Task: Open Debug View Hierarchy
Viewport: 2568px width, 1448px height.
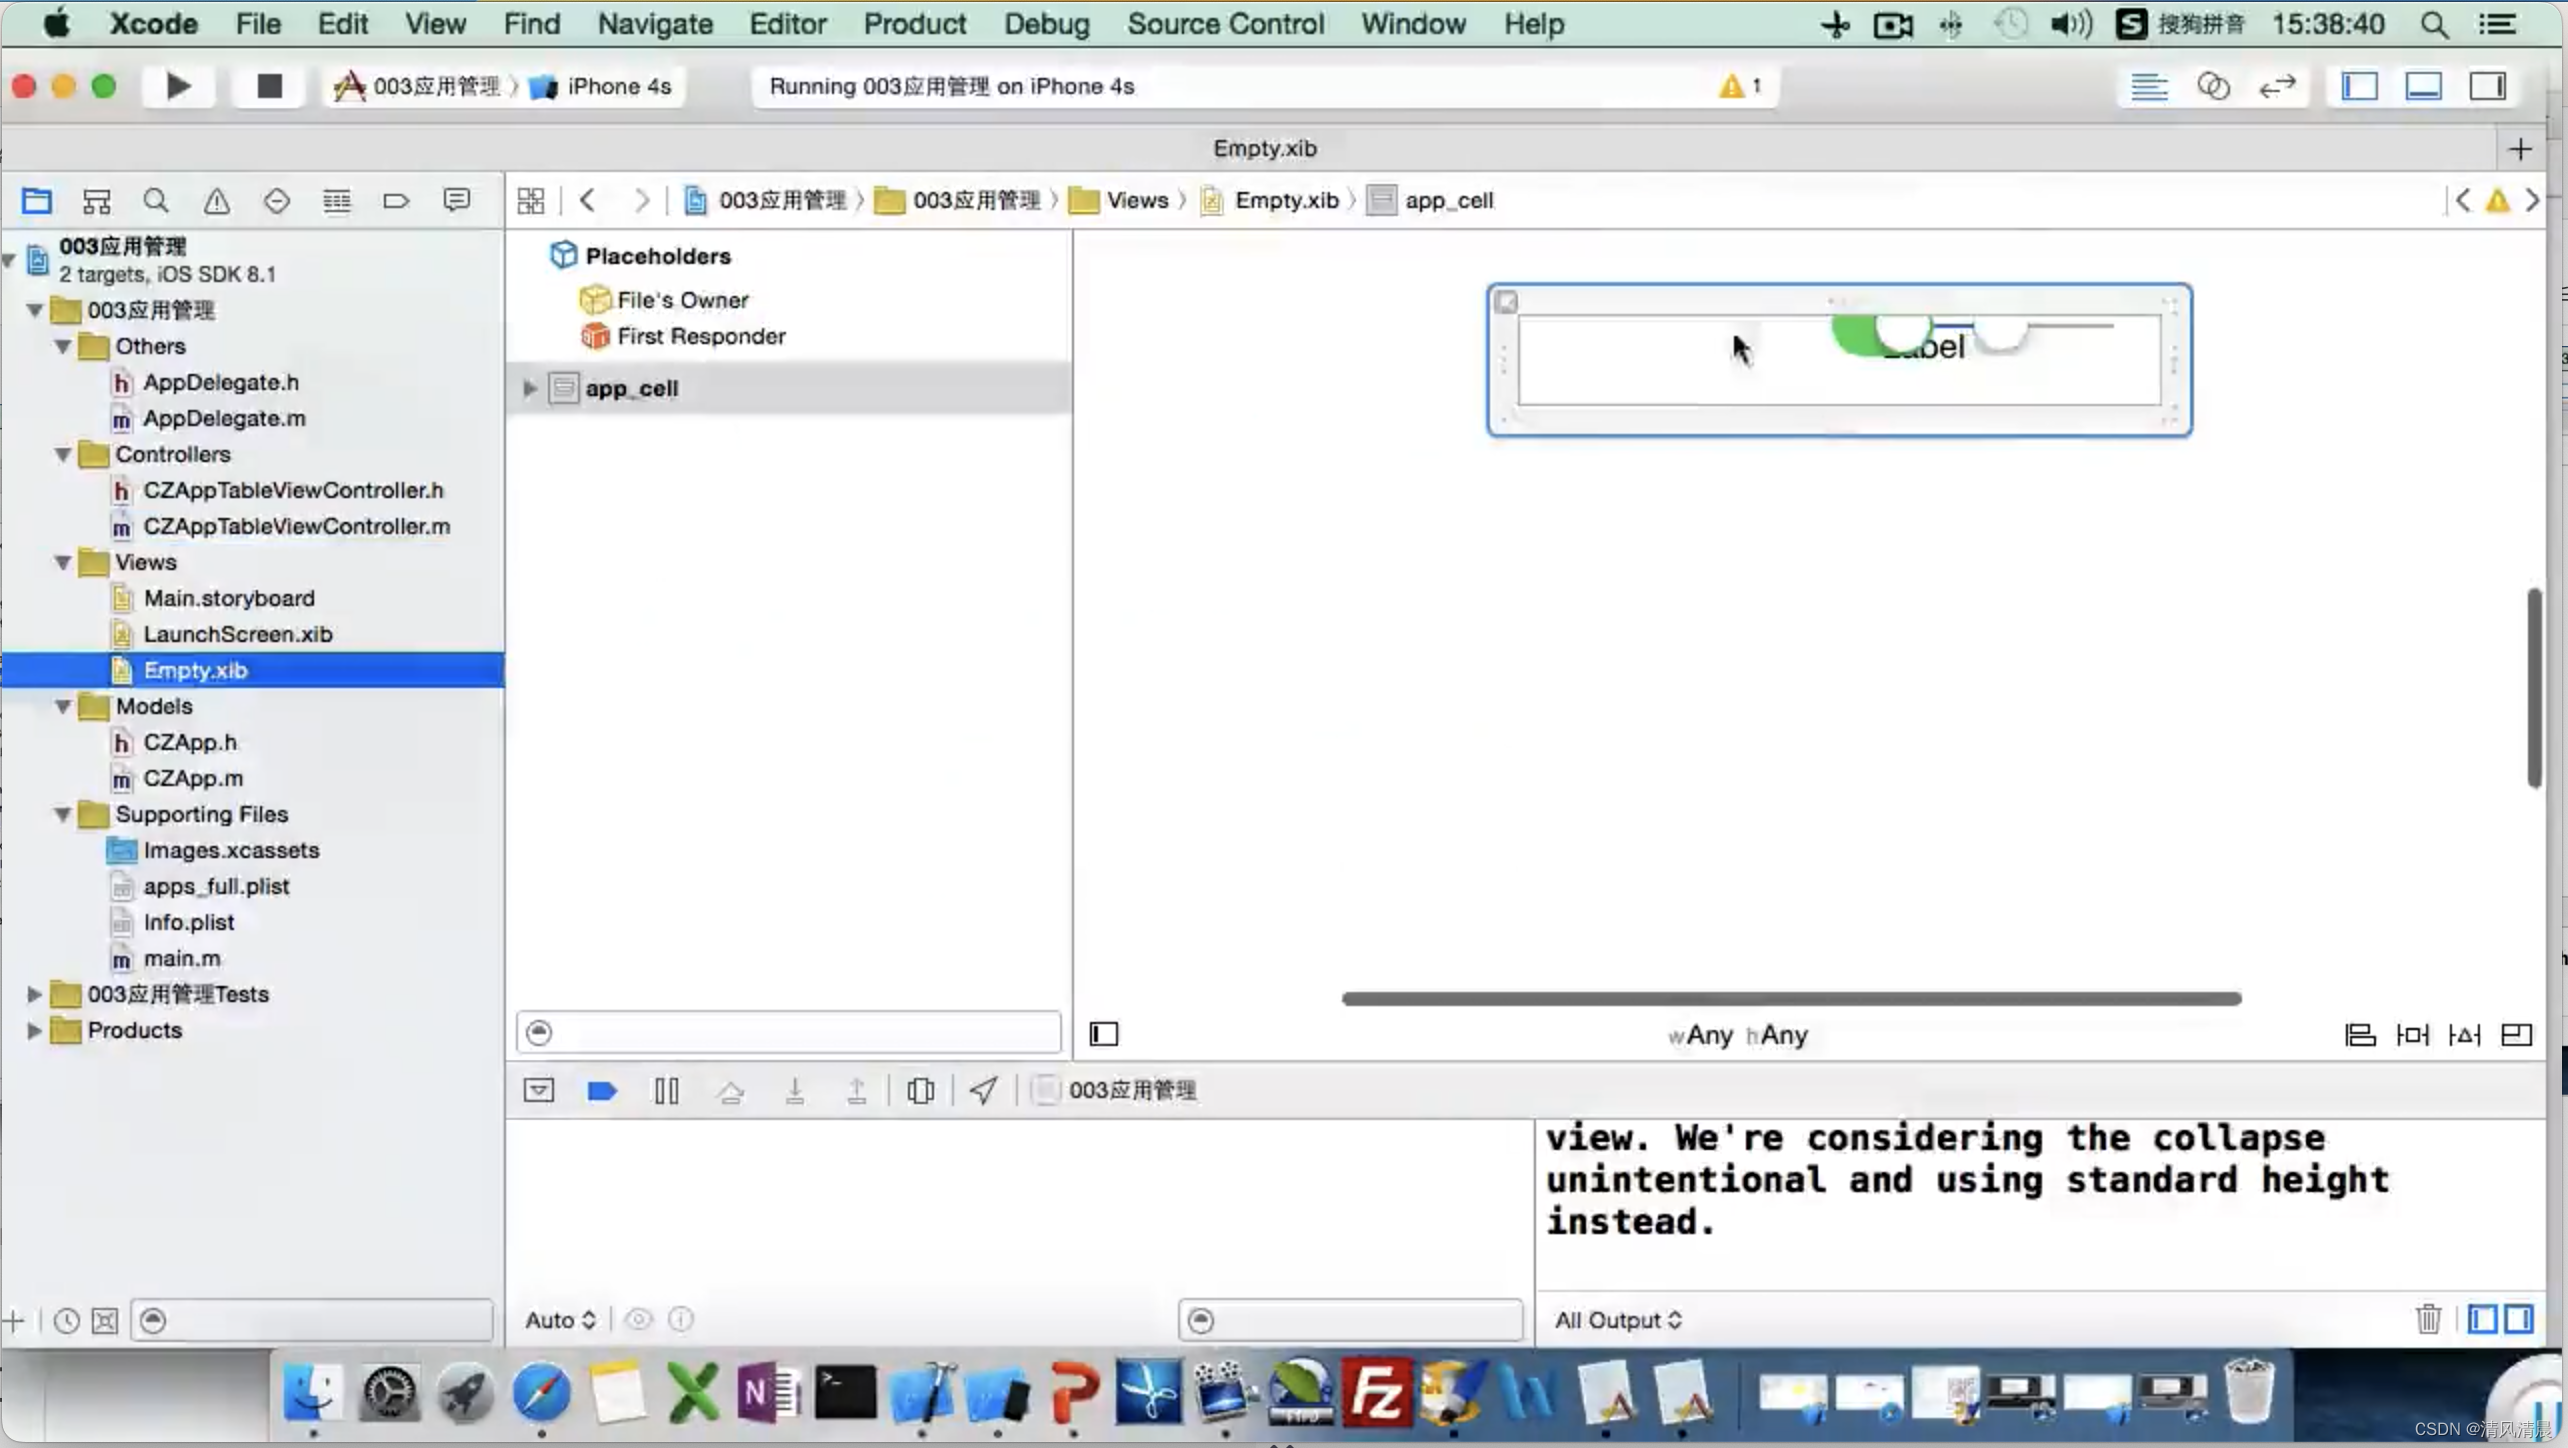Action: 920,1090
